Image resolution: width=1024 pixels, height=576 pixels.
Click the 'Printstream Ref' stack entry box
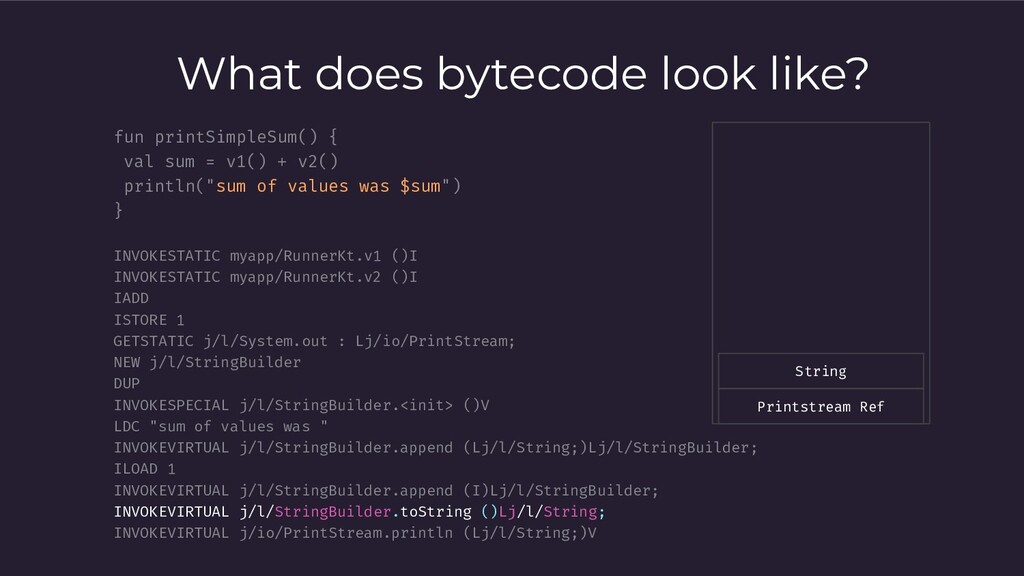click(821, 406)
